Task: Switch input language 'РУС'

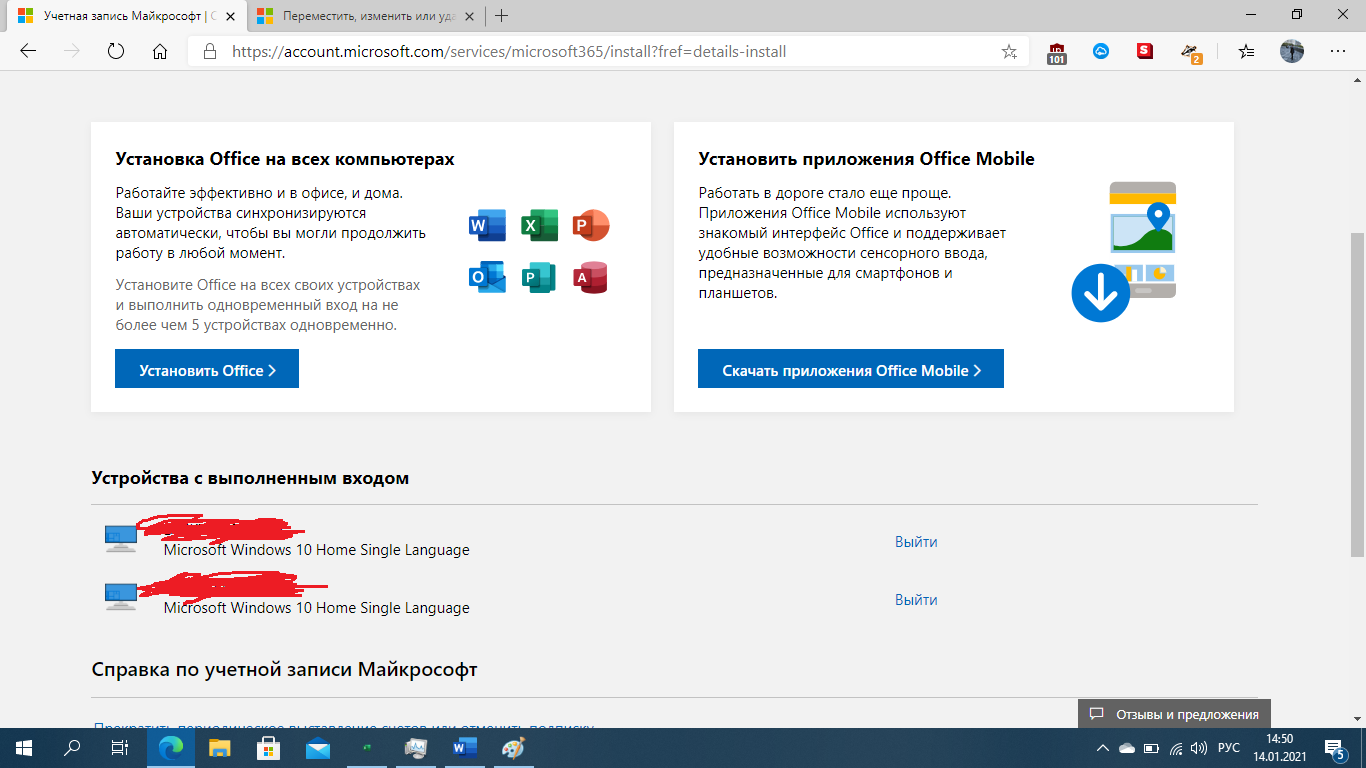Action: click(x=1230, y=748)
